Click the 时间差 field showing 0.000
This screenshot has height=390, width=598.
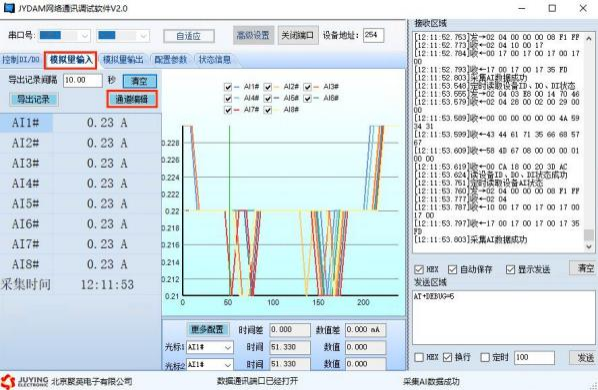[x=290, y=330]
